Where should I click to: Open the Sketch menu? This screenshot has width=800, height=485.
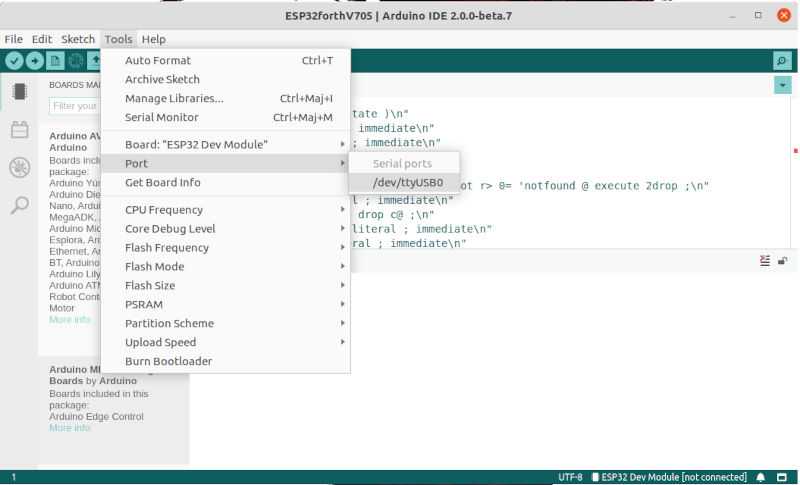point(78,39)
